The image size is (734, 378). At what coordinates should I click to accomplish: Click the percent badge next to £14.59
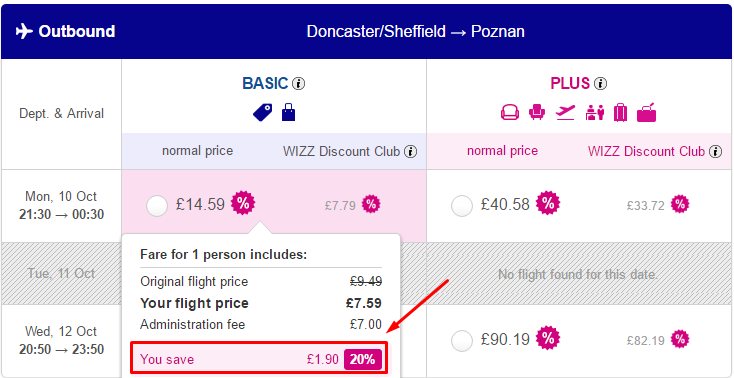coord(243,203)
